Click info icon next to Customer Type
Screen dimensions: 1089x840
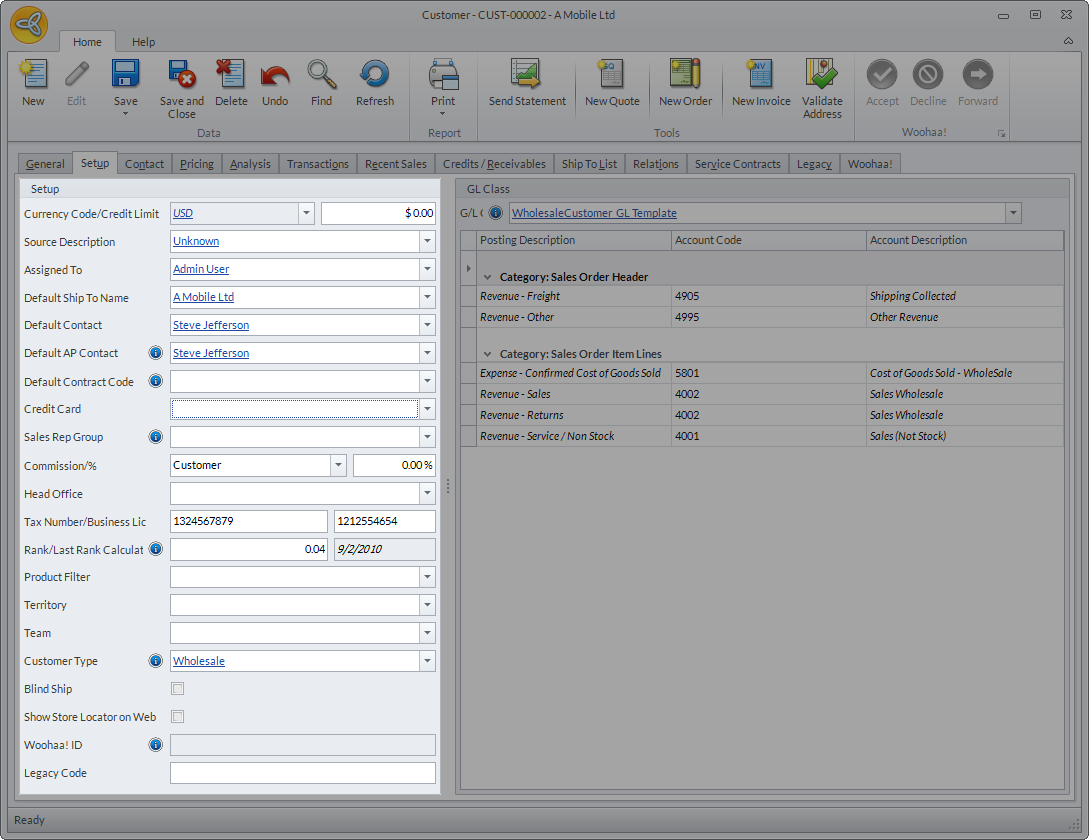click(x=156, y=661)
